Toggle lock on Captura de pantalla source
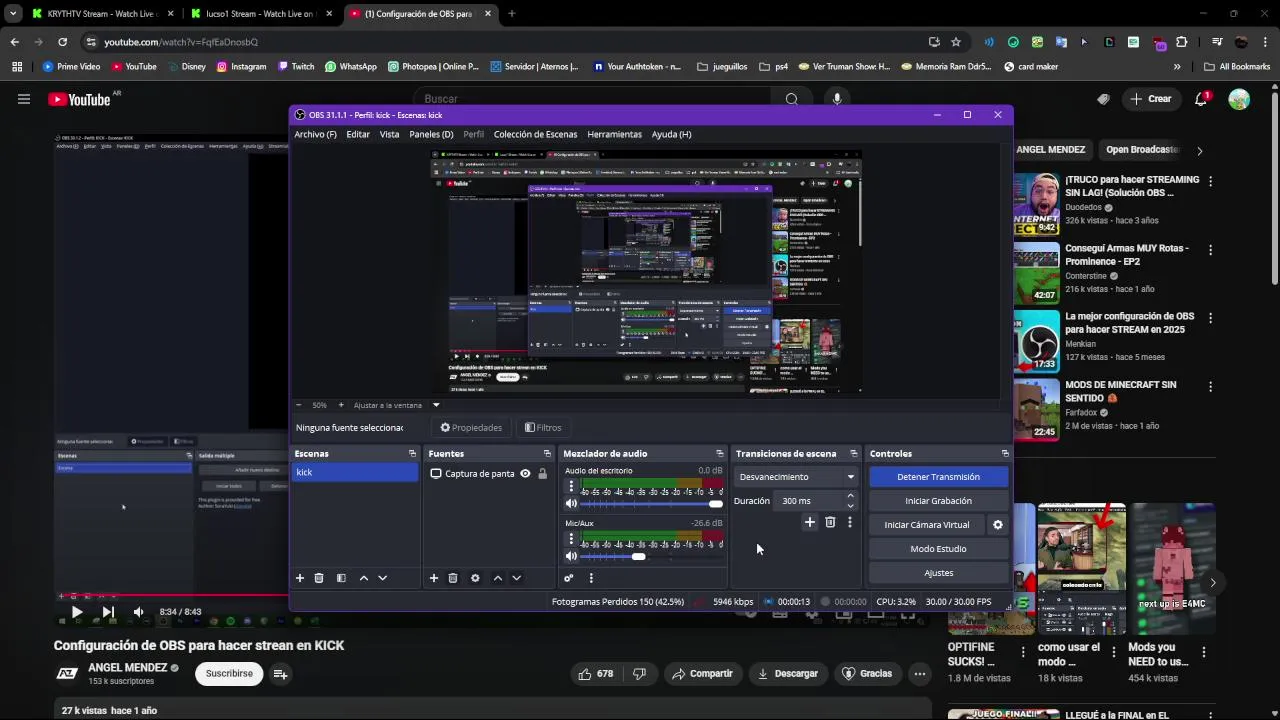The image size is (1280, 720). coord(542,474)
